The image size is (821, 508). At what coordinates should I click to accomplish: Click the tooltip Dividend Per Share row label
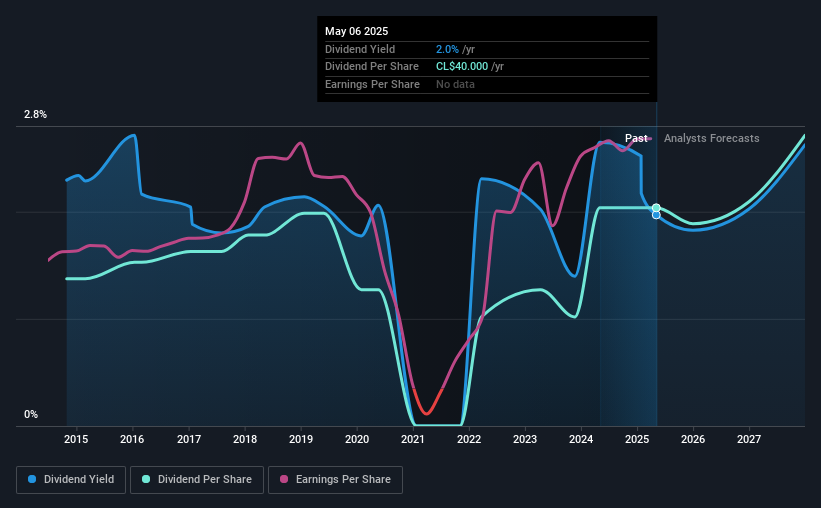pyautogui.click(x=372, y=67)
